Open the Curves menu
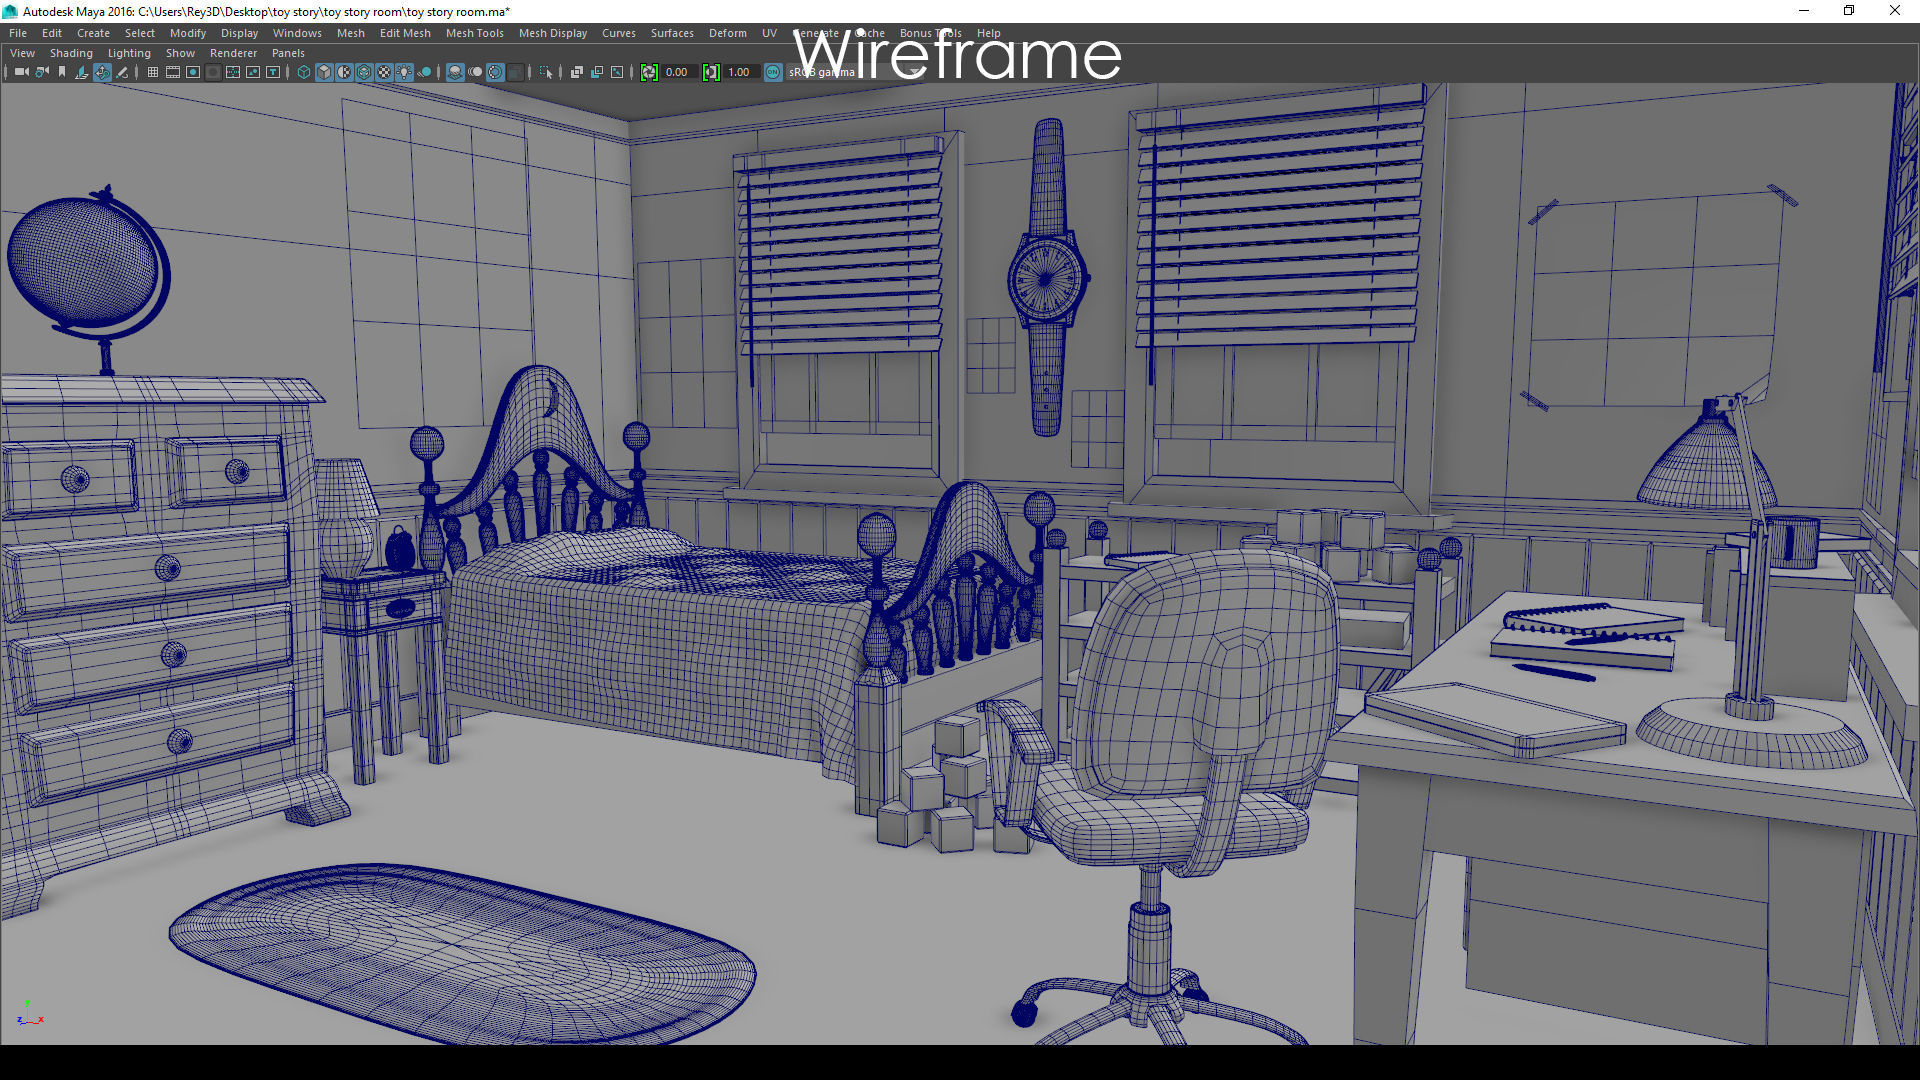 [x=619, y=33]
